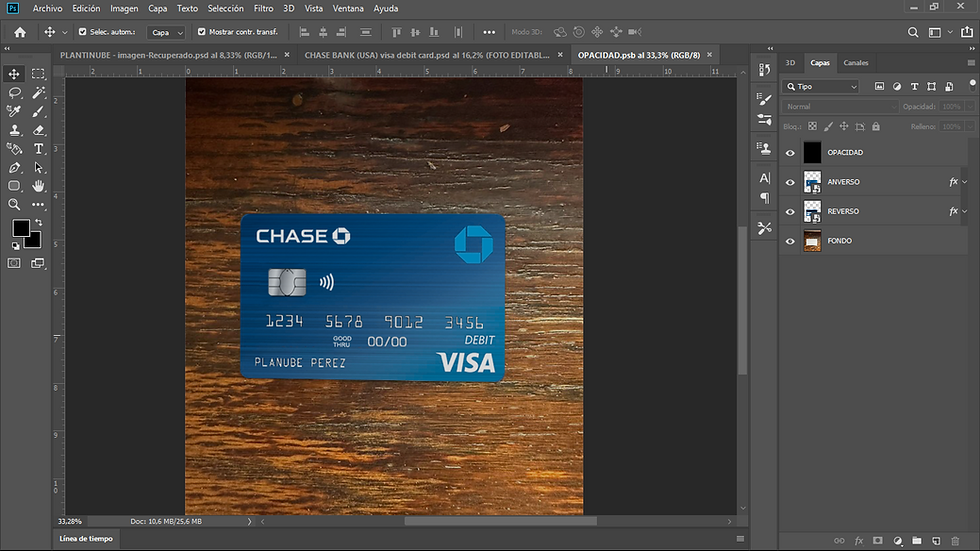
Task: Expand ANVERSO layer effects chevron
Action: click(965, 182)
